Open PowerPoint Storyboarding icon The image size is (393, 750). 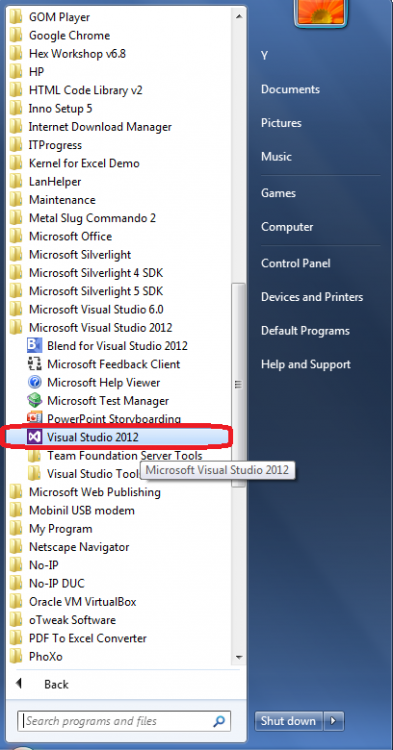(34, 418)
